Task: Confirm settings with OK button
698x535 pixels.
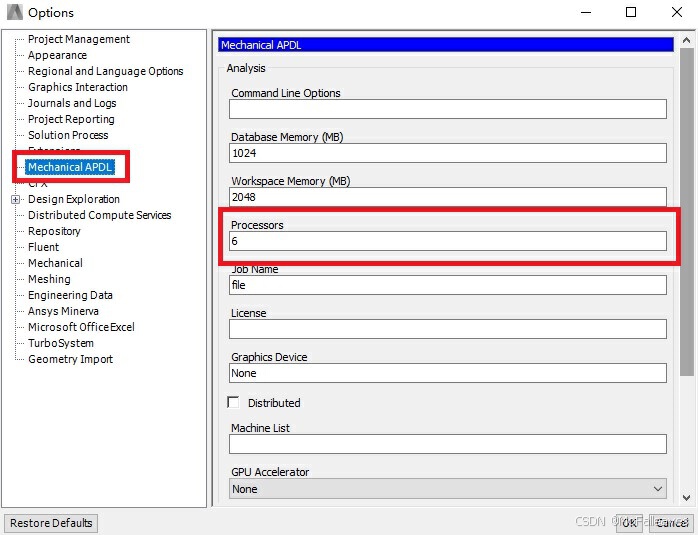Action: [629, 523]
